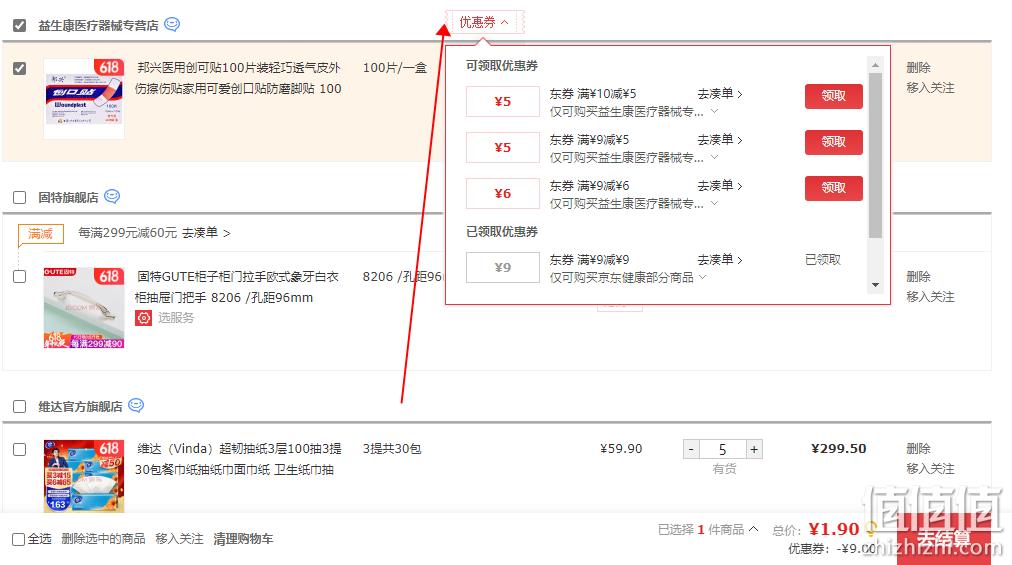Screen dimensions: 1012x565
Task: Uncheck the 益生康医疗器械专营店 store checkbox
Action: click(x=19, y=25)
